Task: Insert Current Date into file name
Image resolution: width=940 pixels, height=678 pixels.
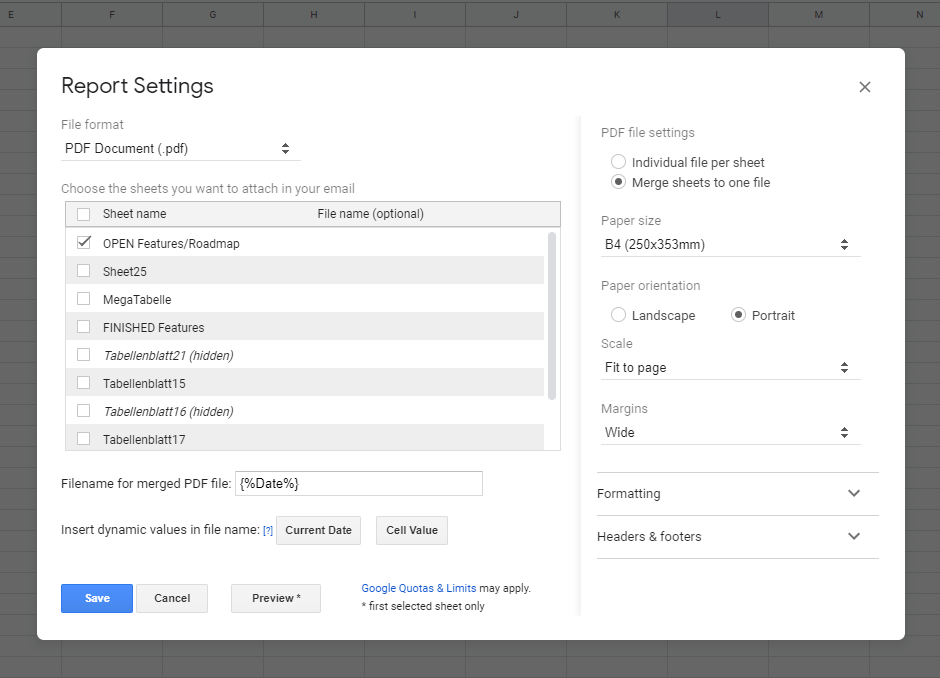Action: [x=318, y=530]
